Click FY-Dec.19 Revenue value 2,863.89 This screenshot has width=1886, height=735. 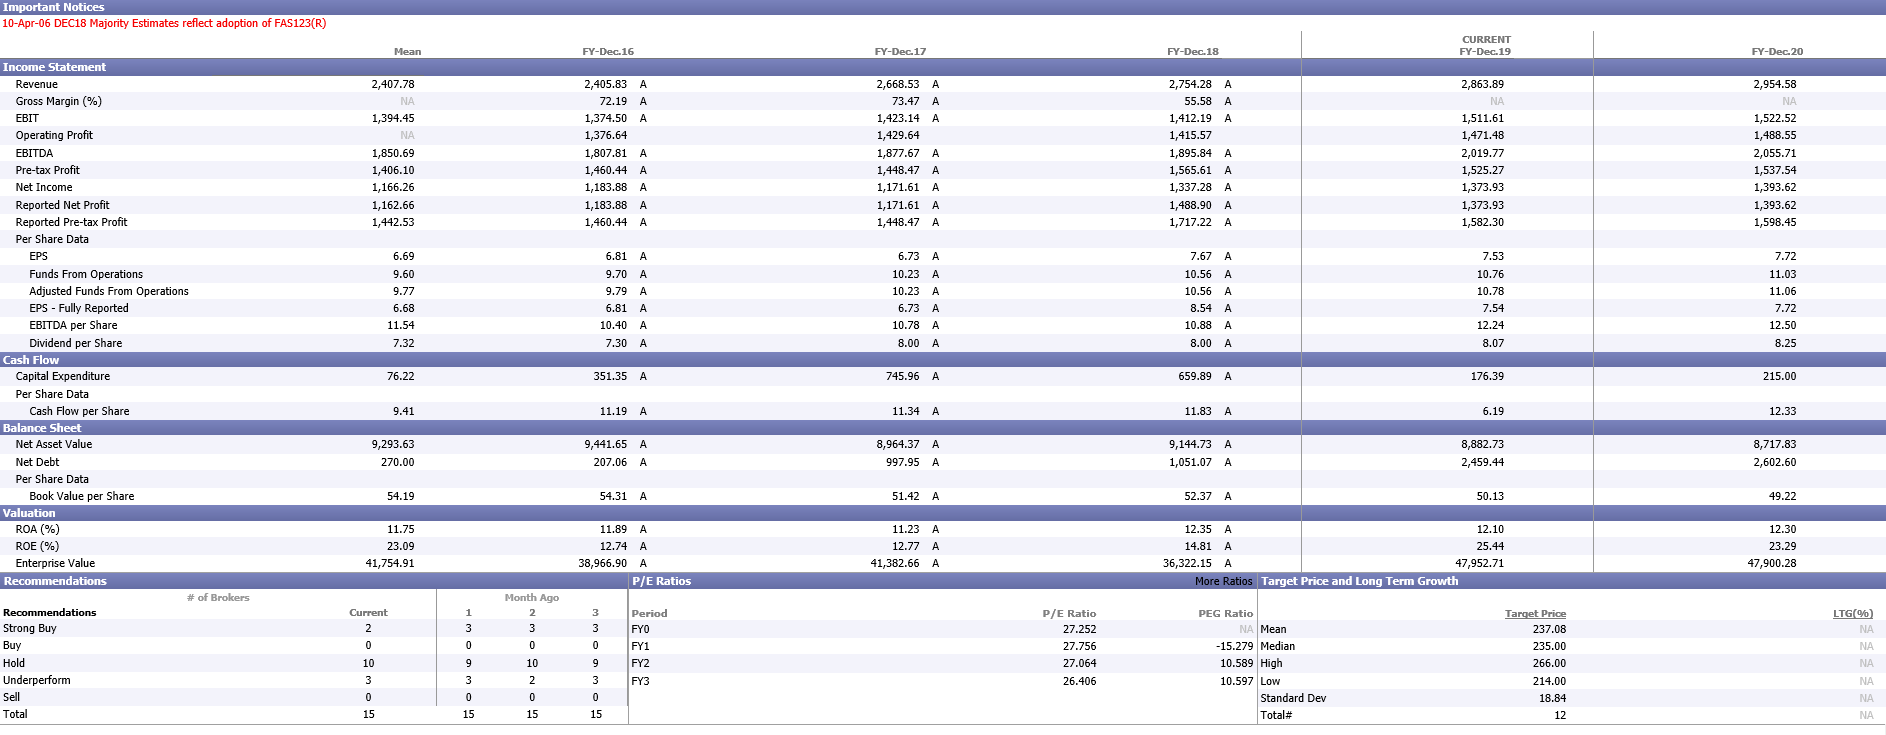[x=1482, y=84]
